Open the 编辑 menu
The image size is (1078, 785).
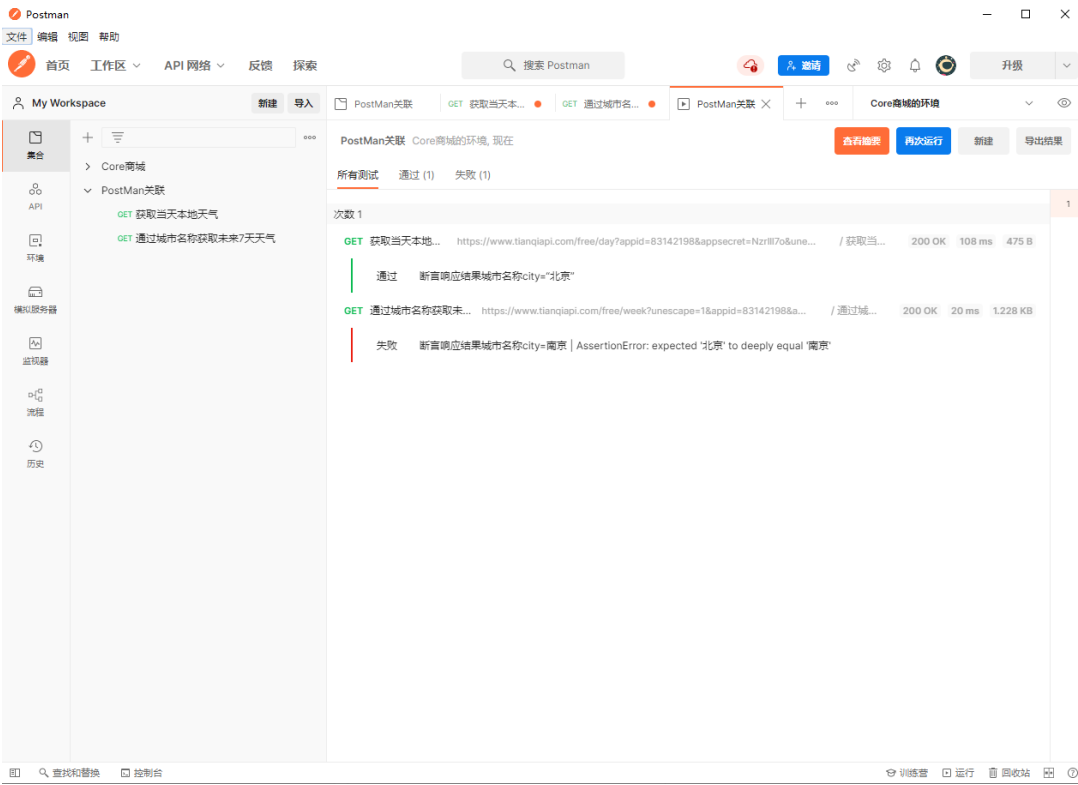(47, 36)
